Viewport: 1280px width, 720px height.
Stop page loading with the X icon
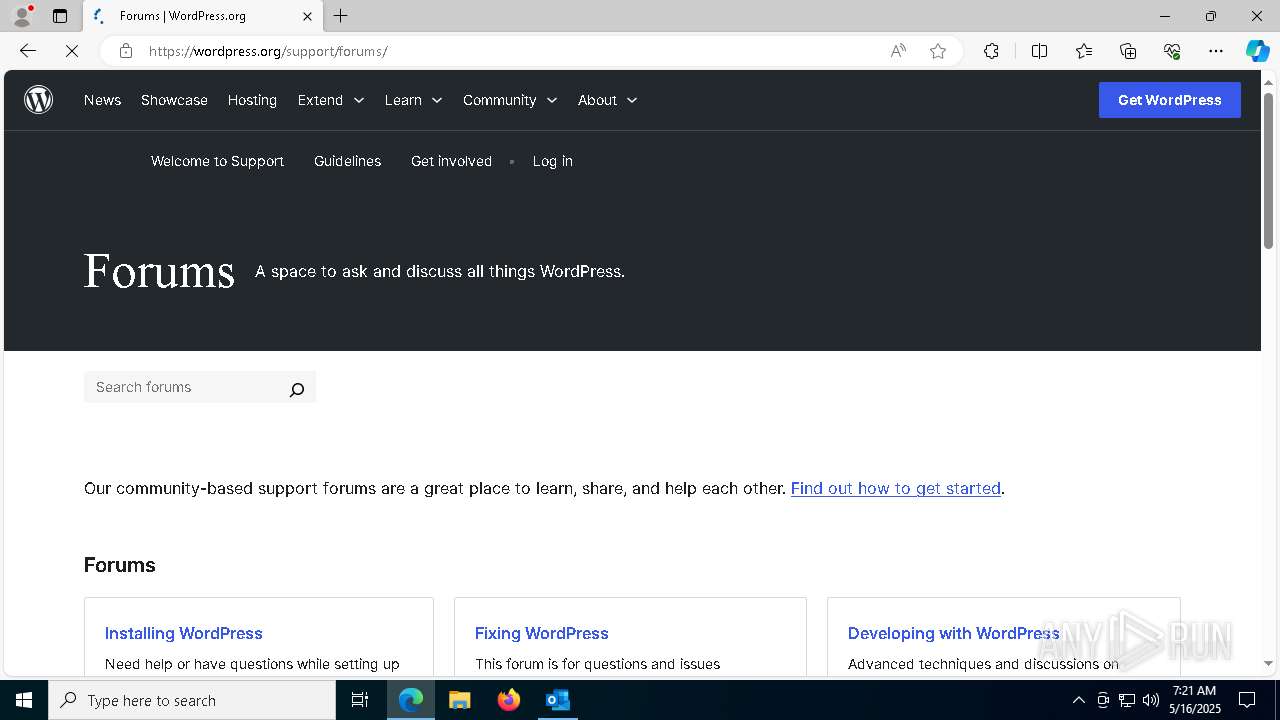pyautogui.click(x=72, y=51)
